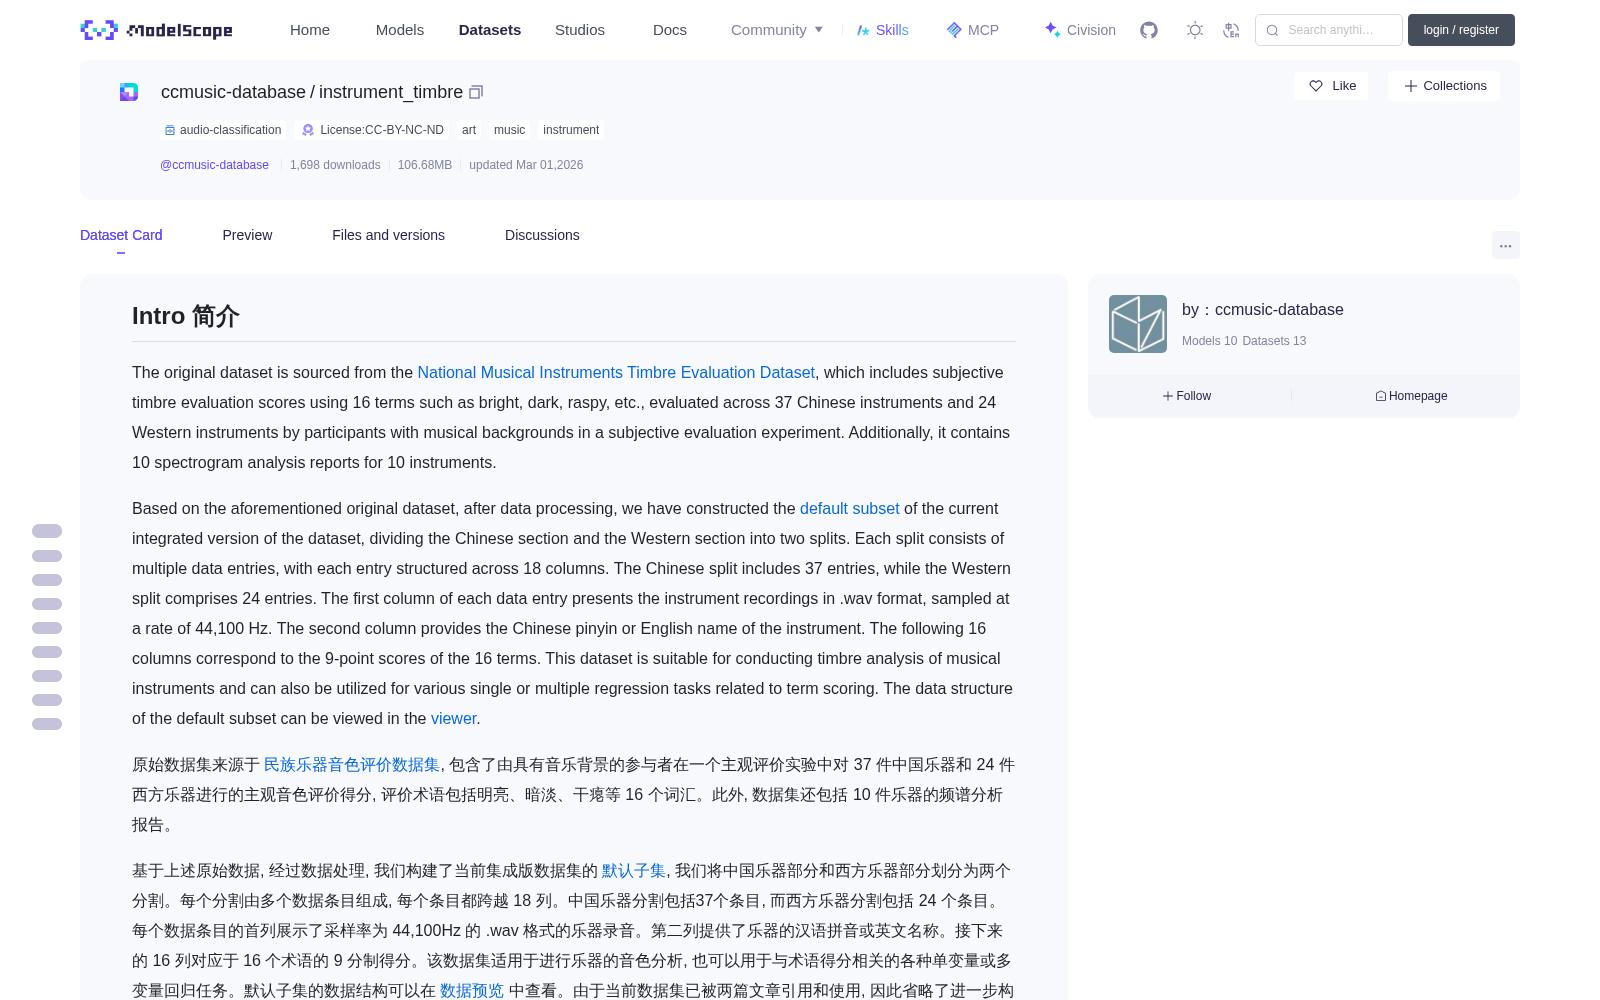Open the 数据预览 link
Screen dimensions: 1600x1000
point(472,990)
